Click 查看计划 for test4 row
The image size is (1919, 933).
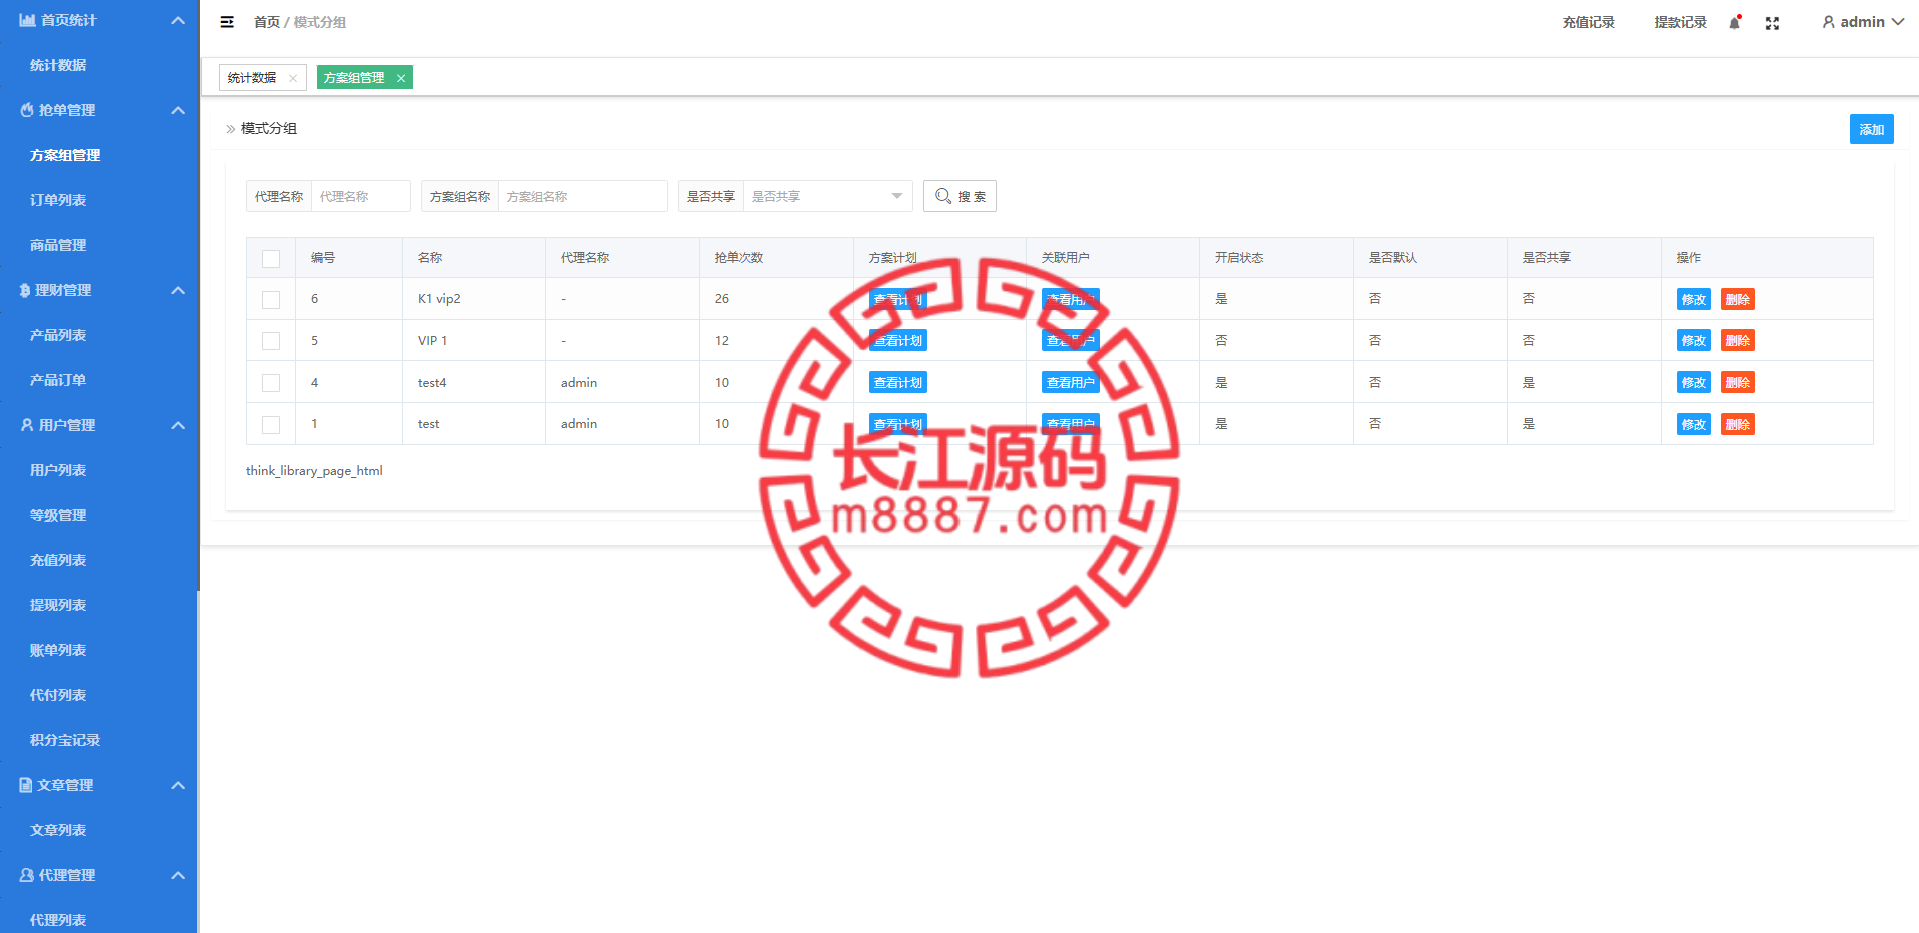click(898, 382)
